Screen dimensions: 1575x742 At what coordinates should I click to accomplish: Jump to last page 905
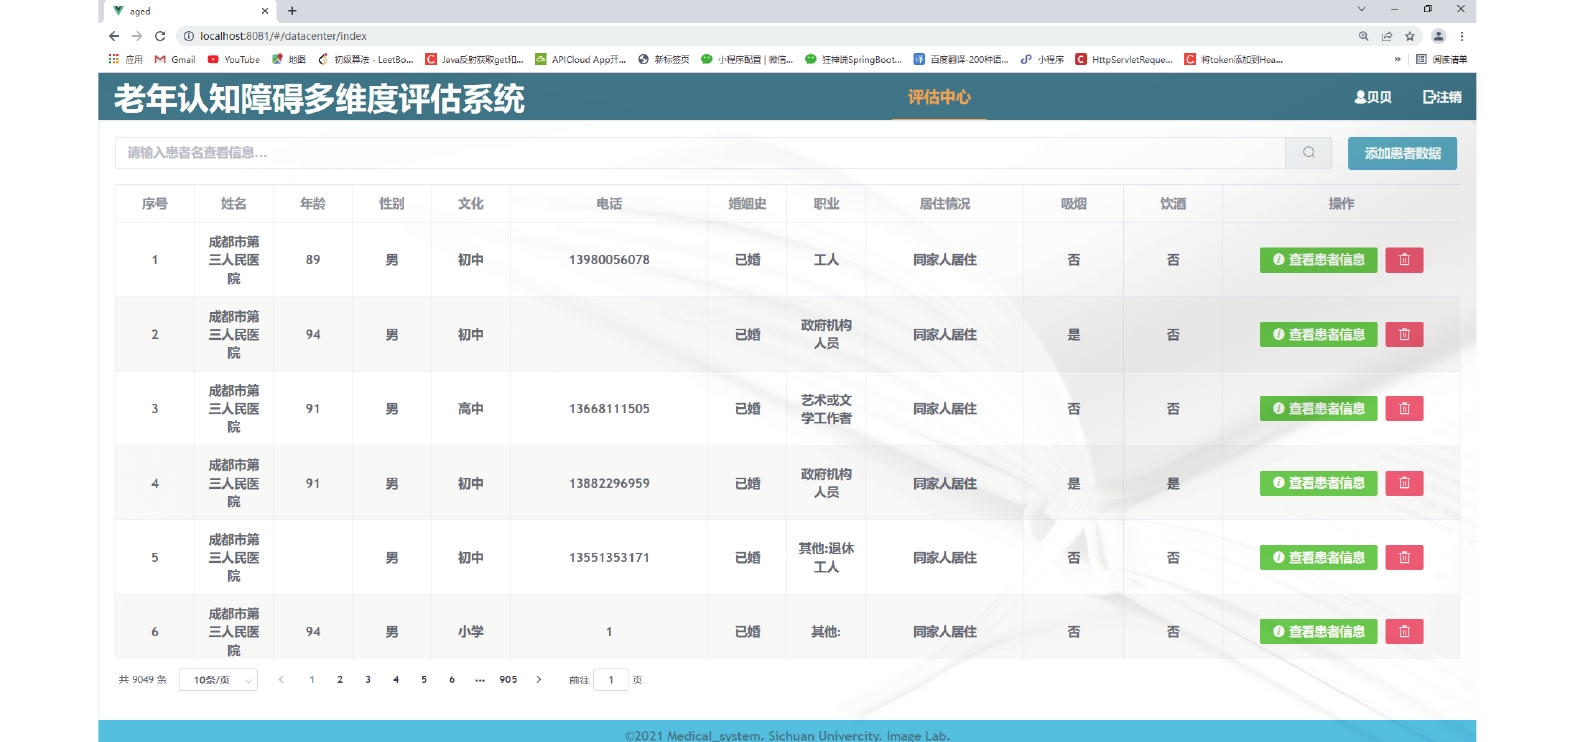coord(508,680)
